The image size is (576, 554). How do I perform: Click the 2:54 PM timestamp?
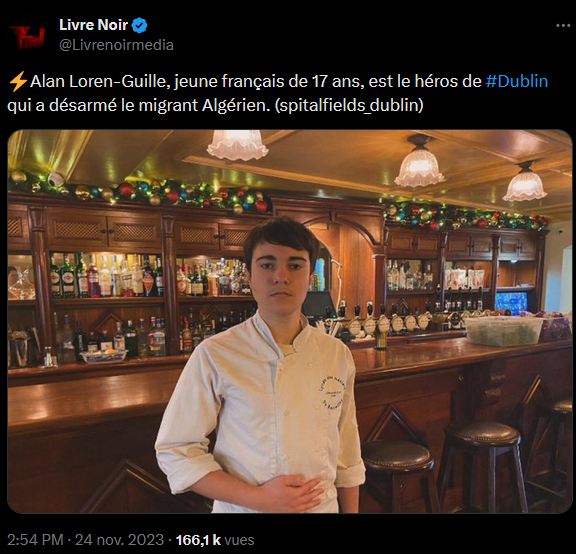(35, 540)
